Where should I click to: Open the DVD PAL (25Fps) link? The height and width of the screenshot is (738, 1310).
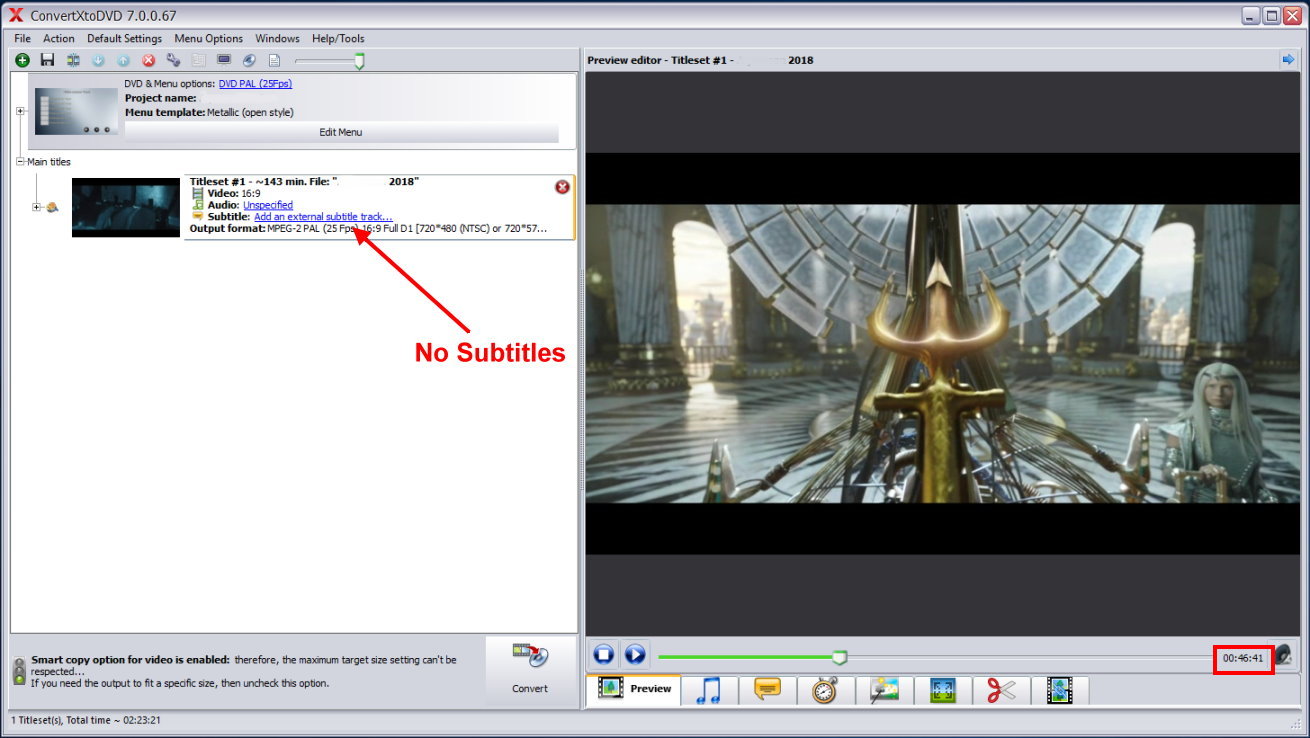coord(255,84)
